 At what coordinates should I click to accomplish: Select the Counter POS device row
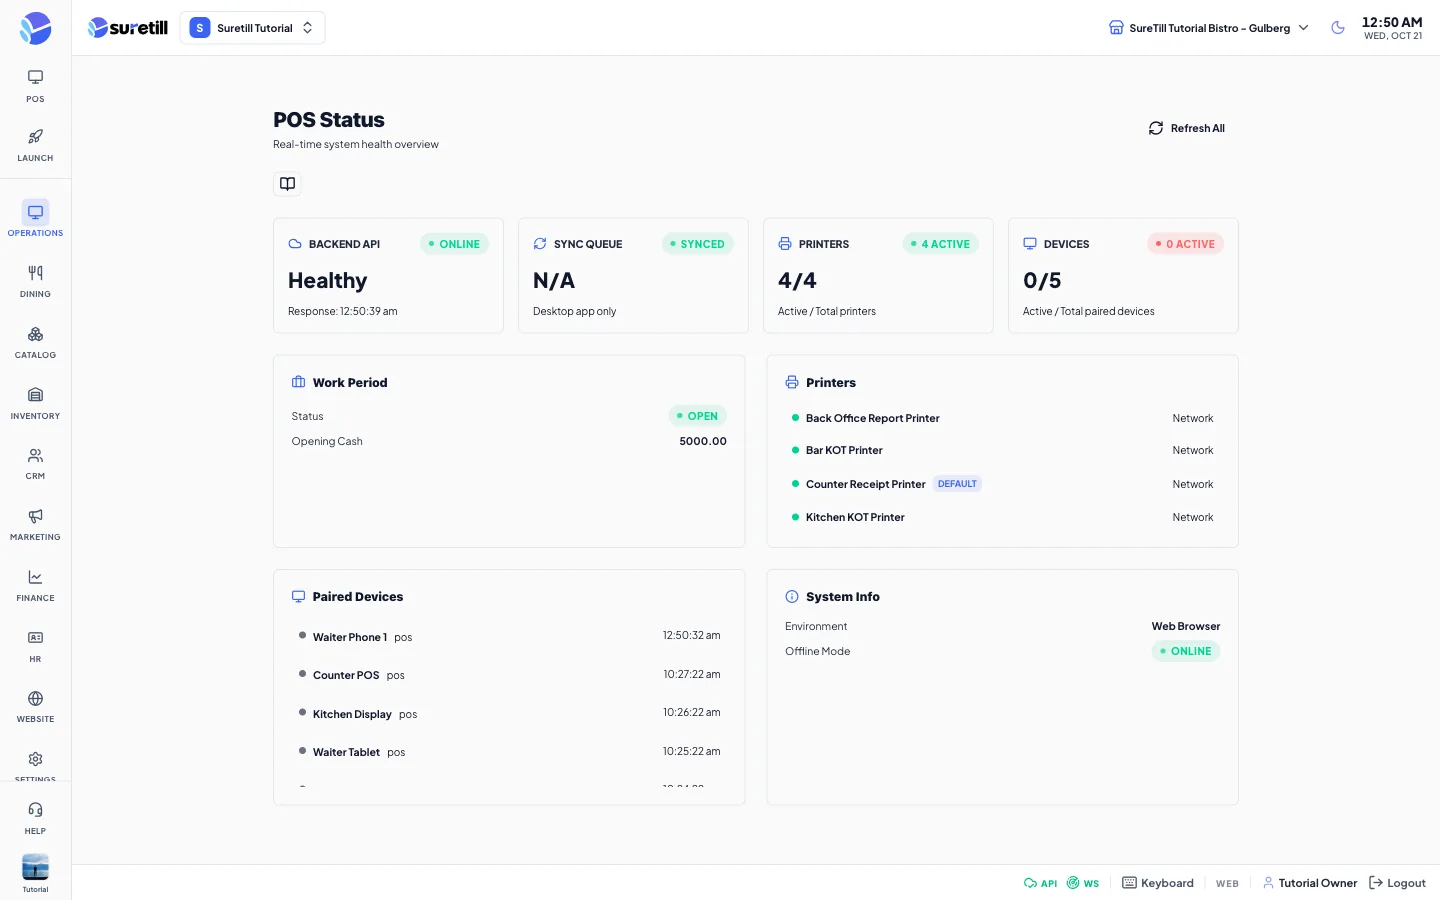pyautogui.click(x=509, y=675)
